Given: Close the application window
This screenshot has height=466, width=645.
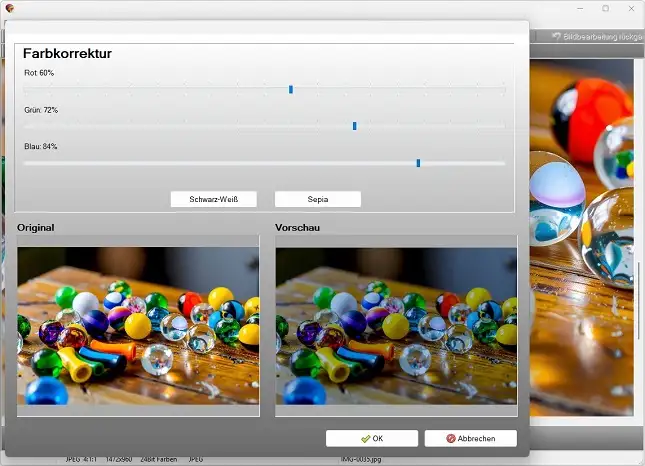Looking at the screenshot, I should (631, 8).
